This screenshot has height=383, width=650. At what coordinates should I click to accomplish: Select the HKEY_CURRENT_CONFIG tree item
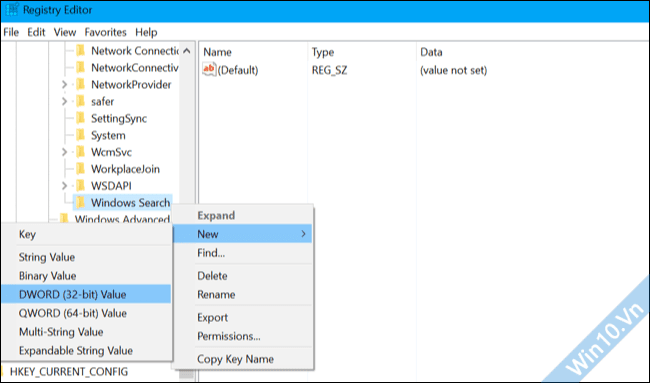click(x=69, y=371)
